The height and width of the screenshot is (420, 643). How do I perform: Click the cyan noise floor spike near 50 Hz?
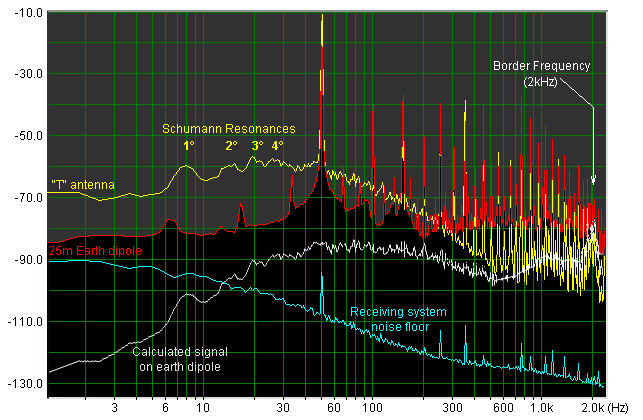click(322, 293)
